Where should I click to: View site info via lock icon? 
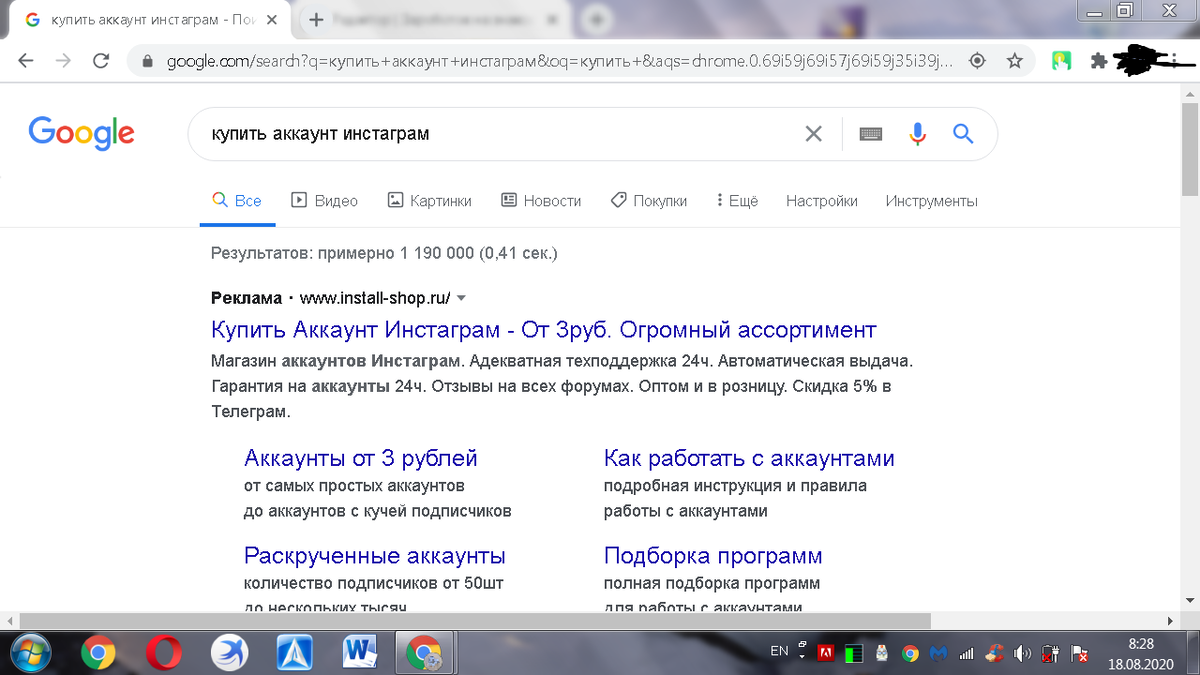pos(149,61)
